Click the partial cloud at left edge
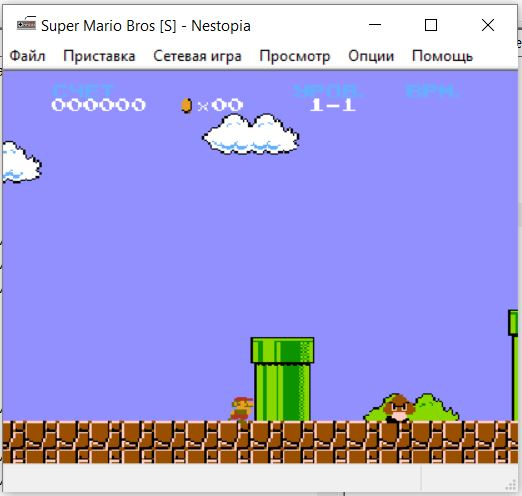 [21, 162]
